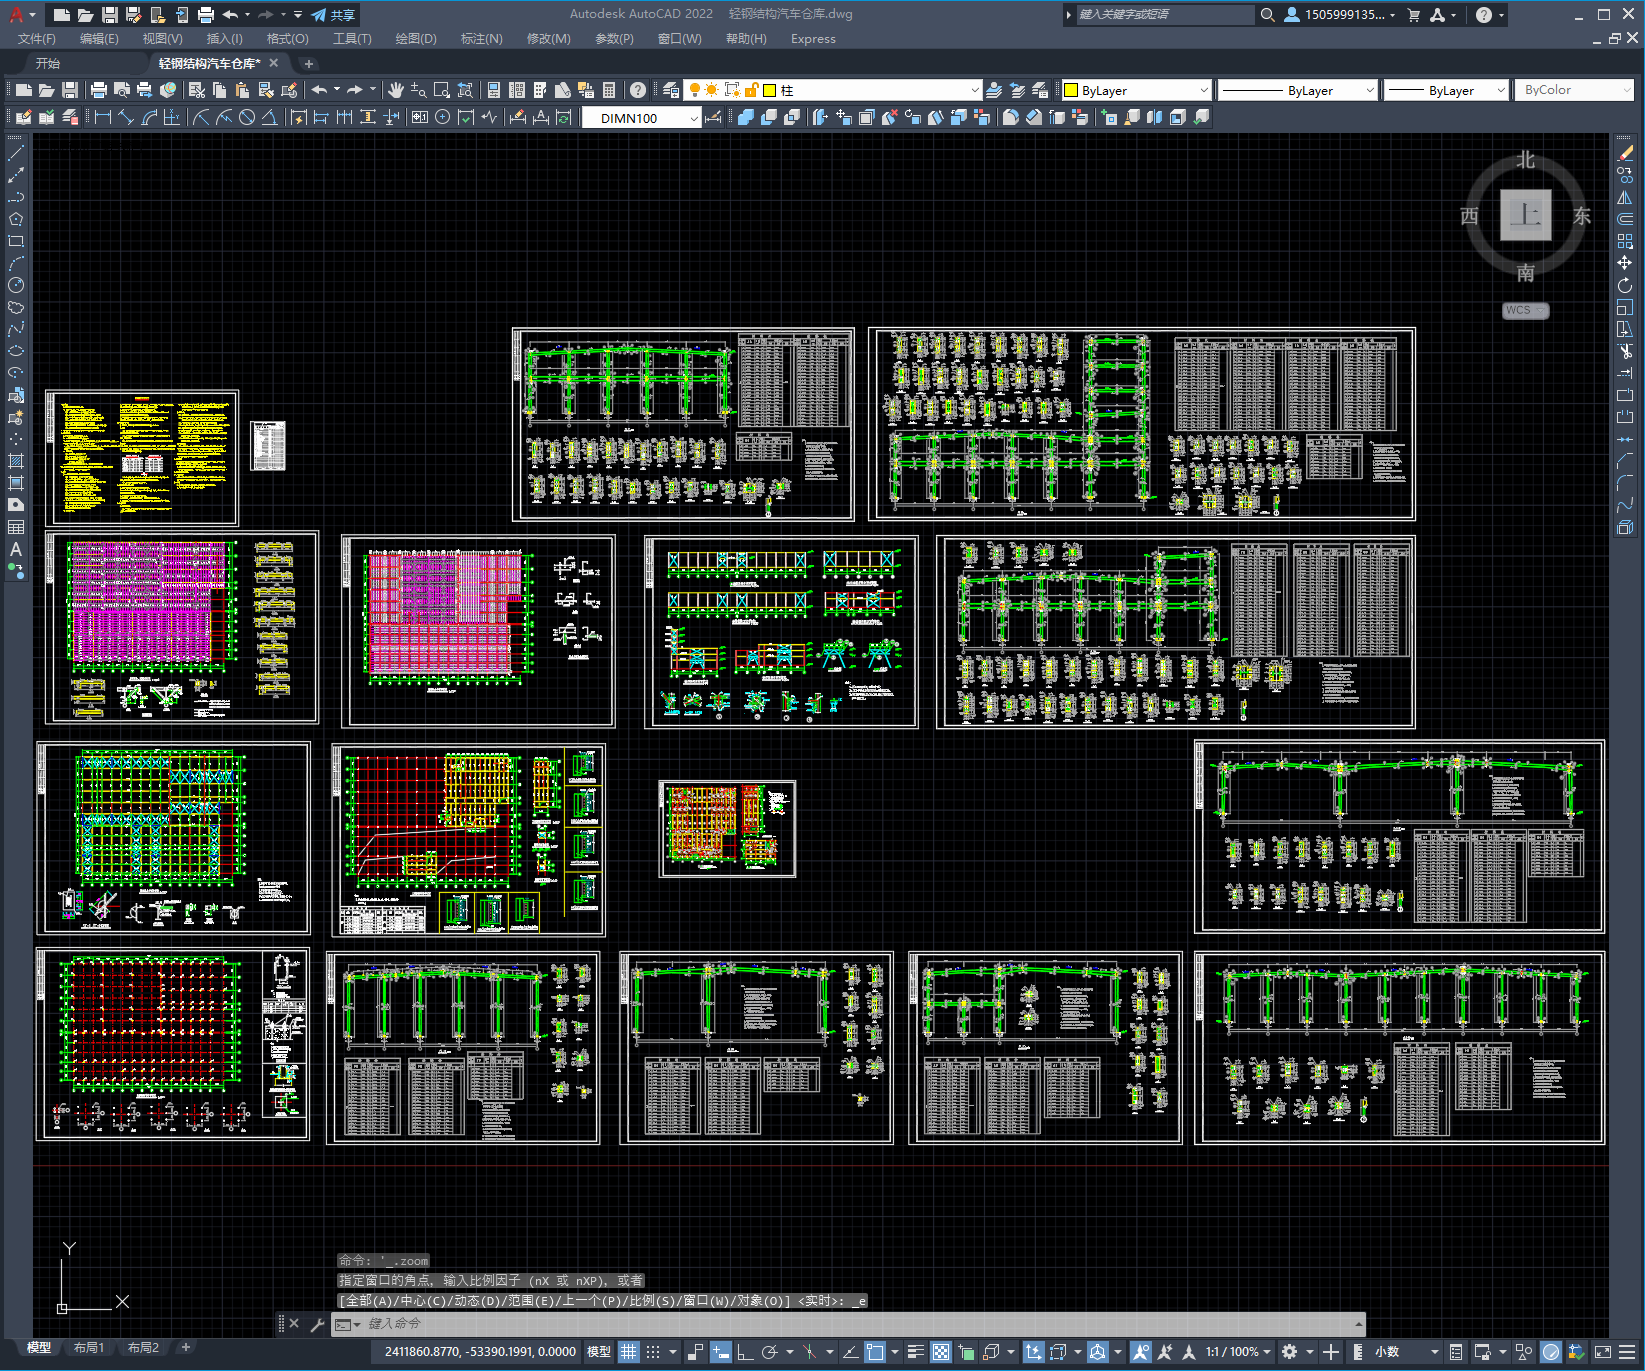Viewport: 1645px width, 1371px height.
Task: Click the keyword search input field
Action: (1164, 15)
